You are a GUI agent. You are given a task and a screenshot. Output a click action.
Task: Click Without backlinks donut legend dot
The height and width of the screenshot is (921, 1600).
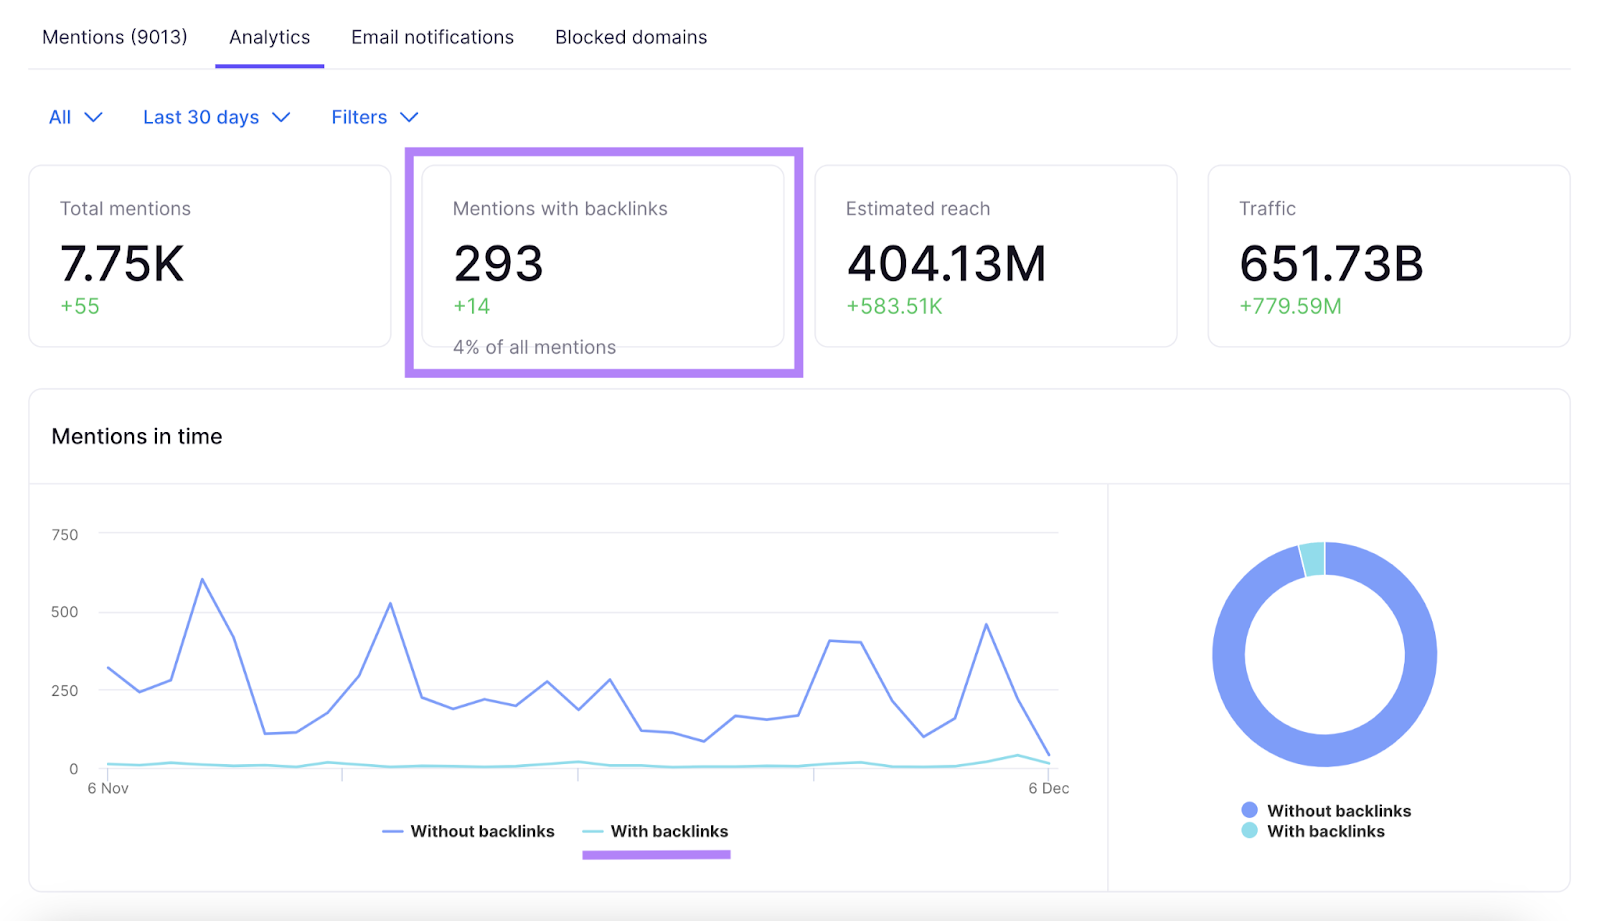[x=1249, y=810]
